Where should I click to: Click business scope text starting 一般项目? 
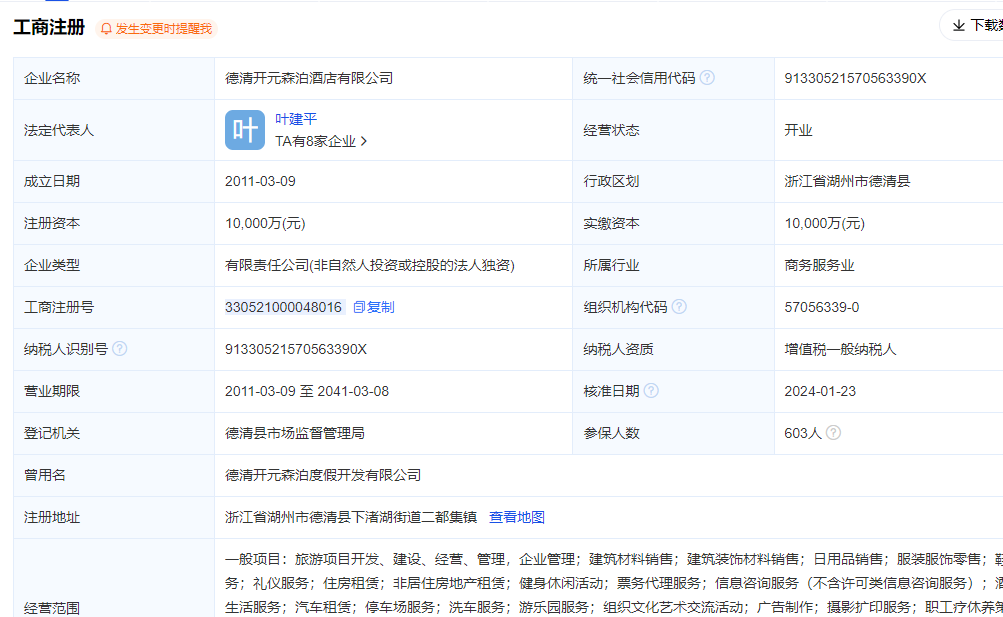click(x=613, y=583)
